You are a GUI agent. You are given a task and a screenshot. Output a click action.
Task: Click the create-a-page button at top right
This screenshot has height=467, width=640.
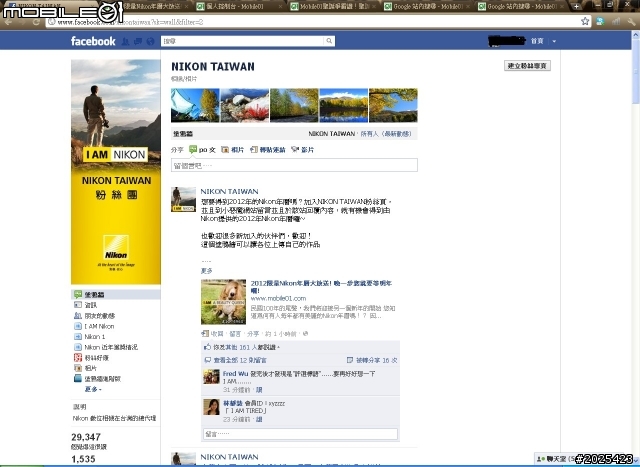(x=527, y=66)
